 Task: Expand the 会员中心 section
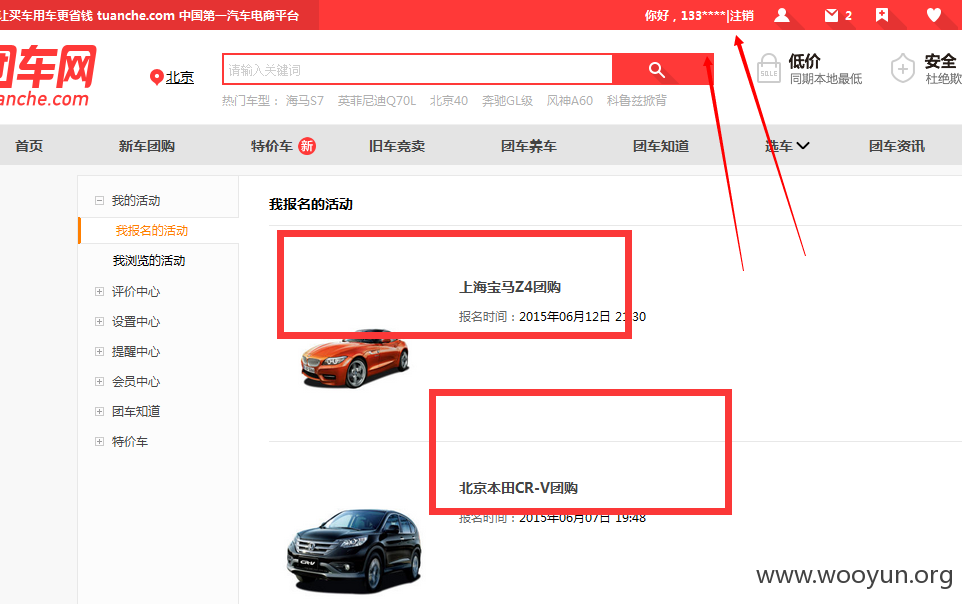coord(99,382)
